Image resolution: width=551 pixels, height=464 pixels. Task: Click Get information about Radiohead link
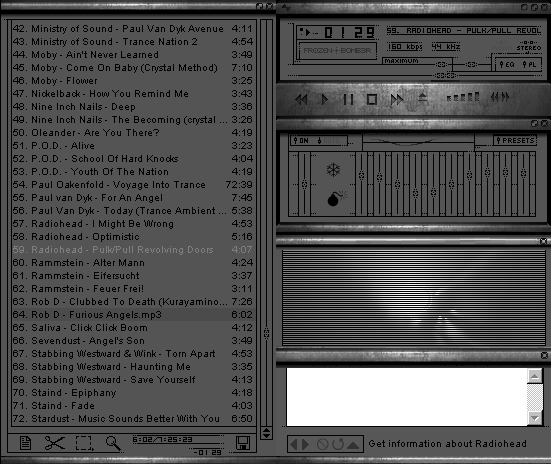447,444
